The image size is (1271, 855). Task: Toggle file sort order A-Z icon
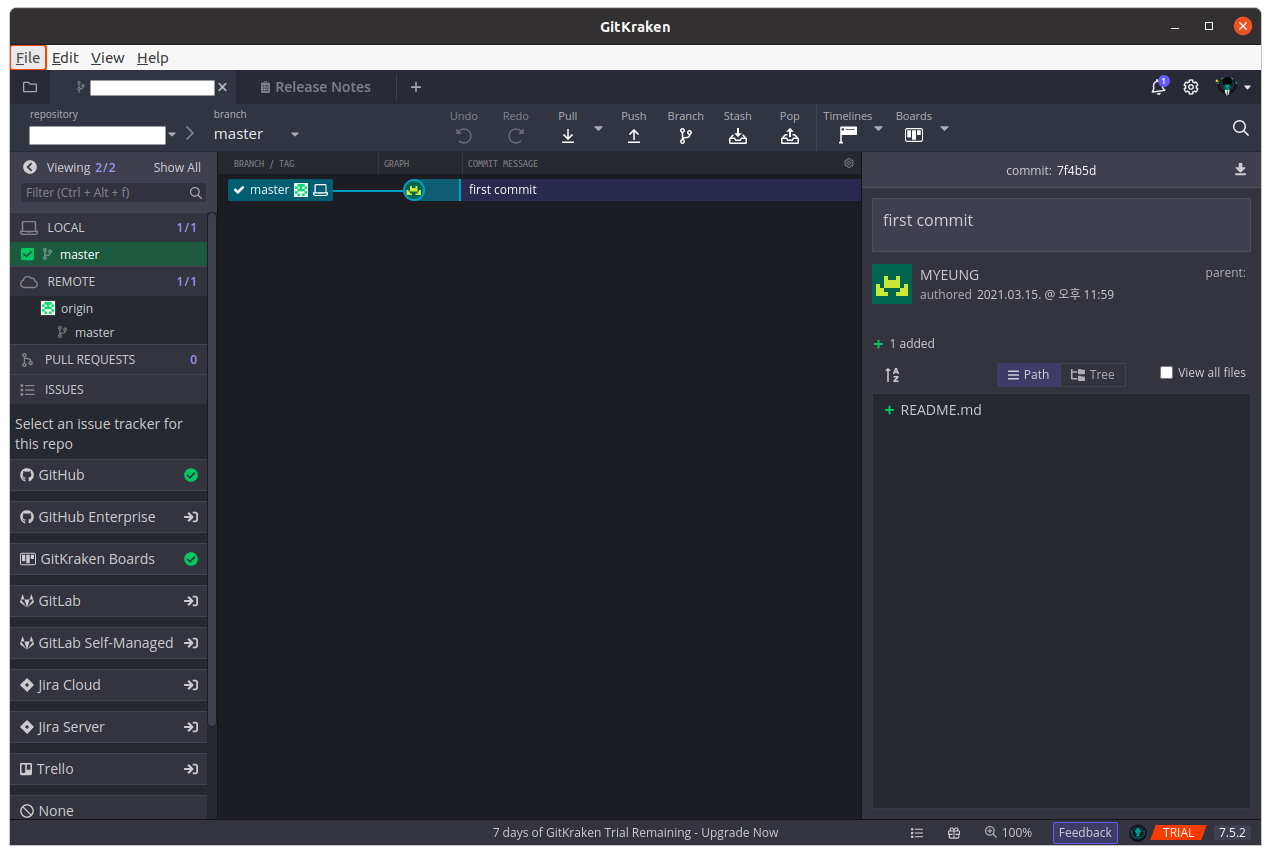point(892,375)
